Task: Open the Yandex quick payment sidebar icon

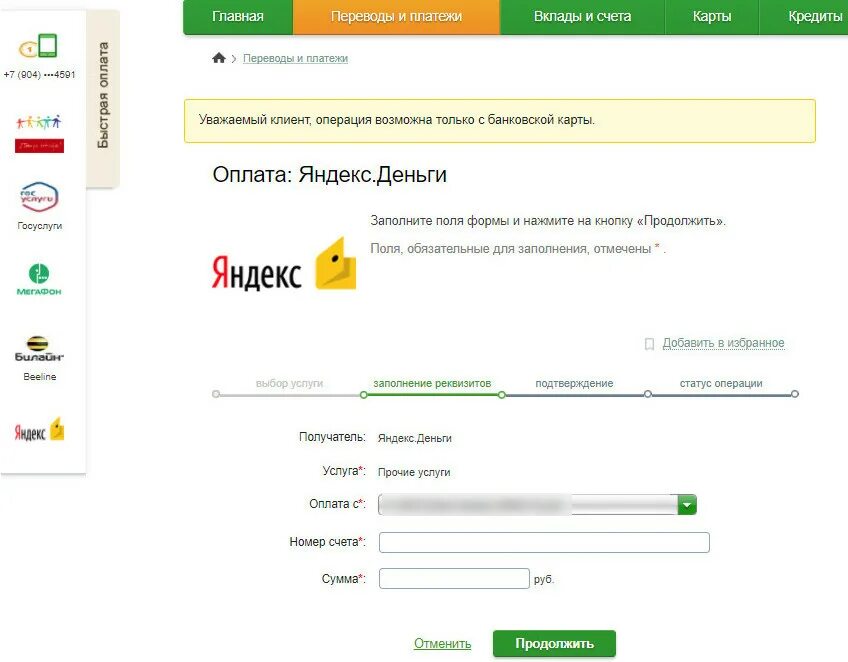Action: click(x=39, y=430)
